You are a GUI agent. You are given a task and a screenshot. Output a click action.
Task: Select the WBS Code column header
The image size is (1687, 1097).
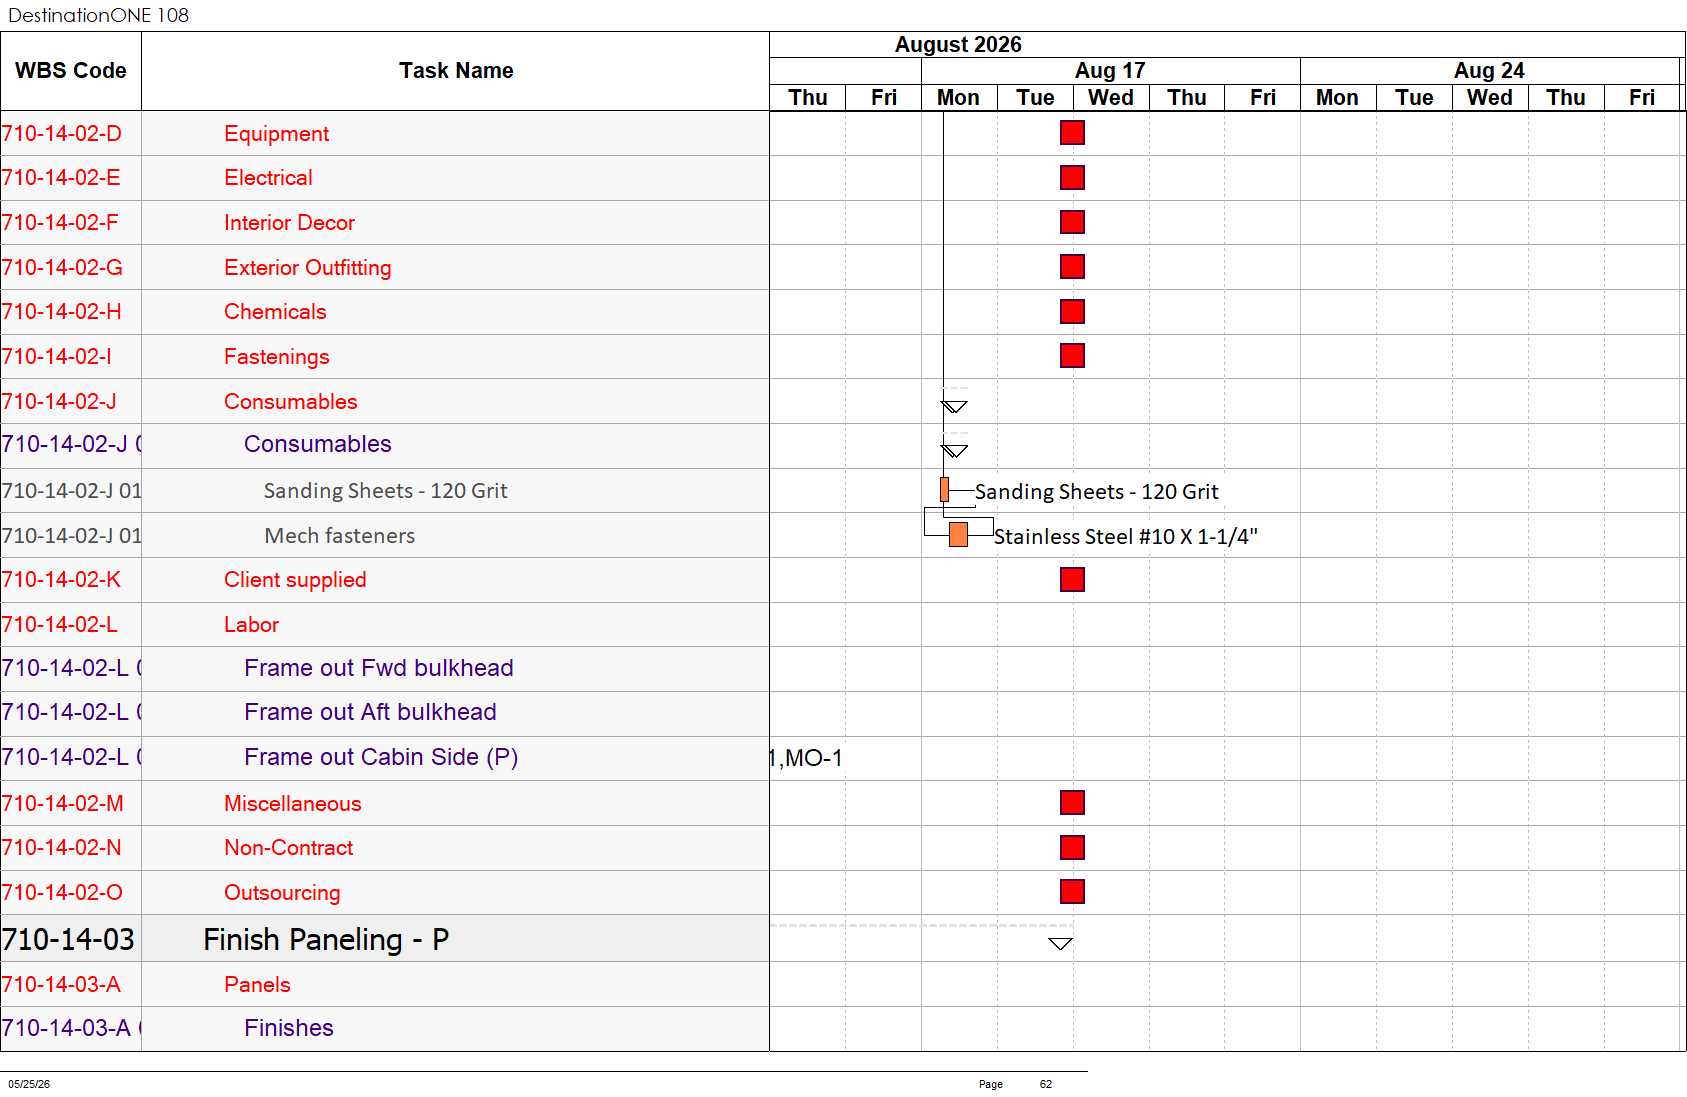pyautogui.click(x=71, y=71)
